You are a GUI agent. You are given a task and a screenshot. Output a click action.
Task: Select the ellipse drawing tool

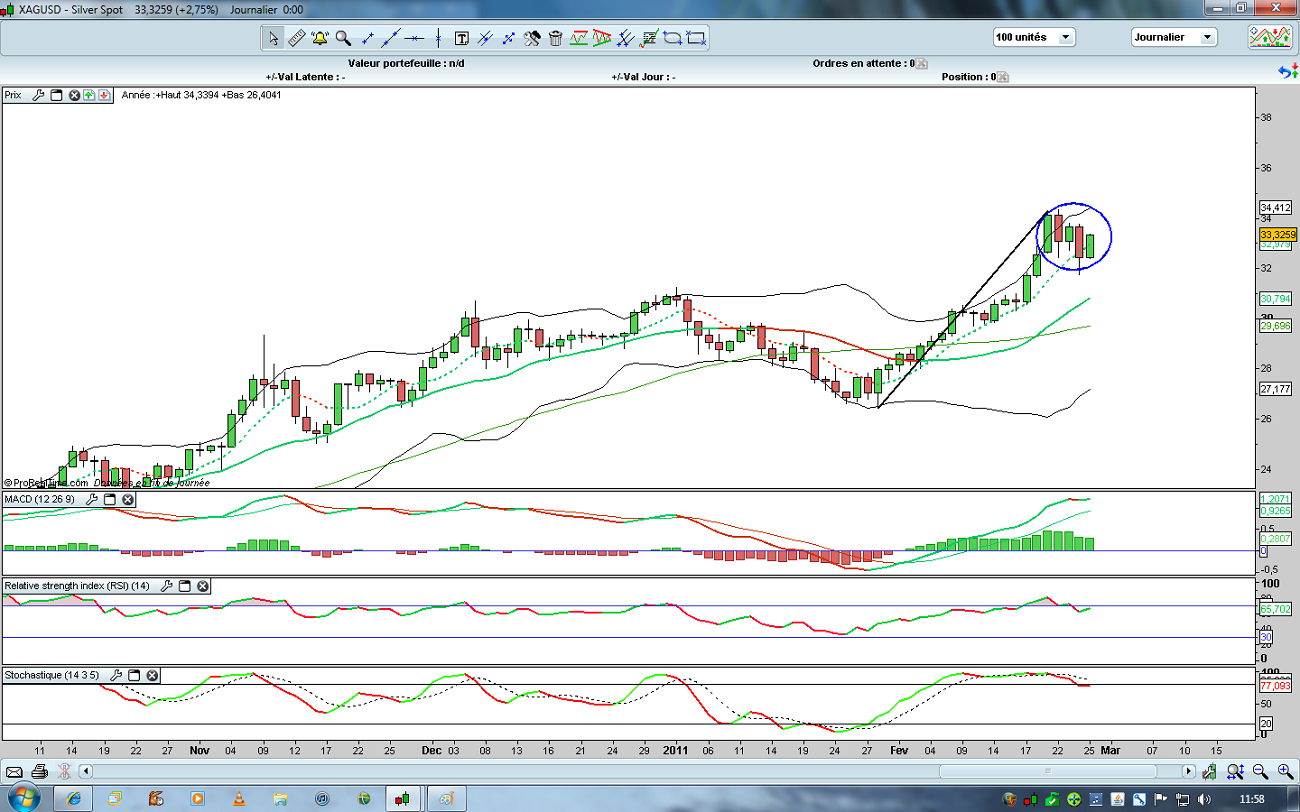[x=673, y=38]
